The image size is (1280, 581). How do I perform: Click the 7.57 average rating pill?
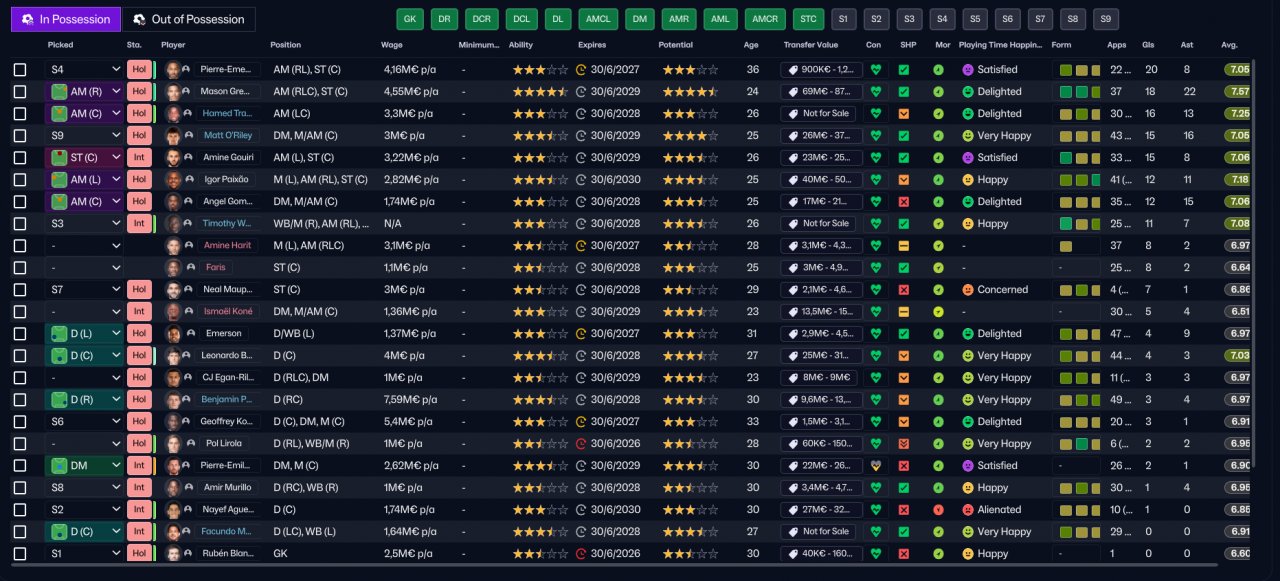click(1238, 92)
